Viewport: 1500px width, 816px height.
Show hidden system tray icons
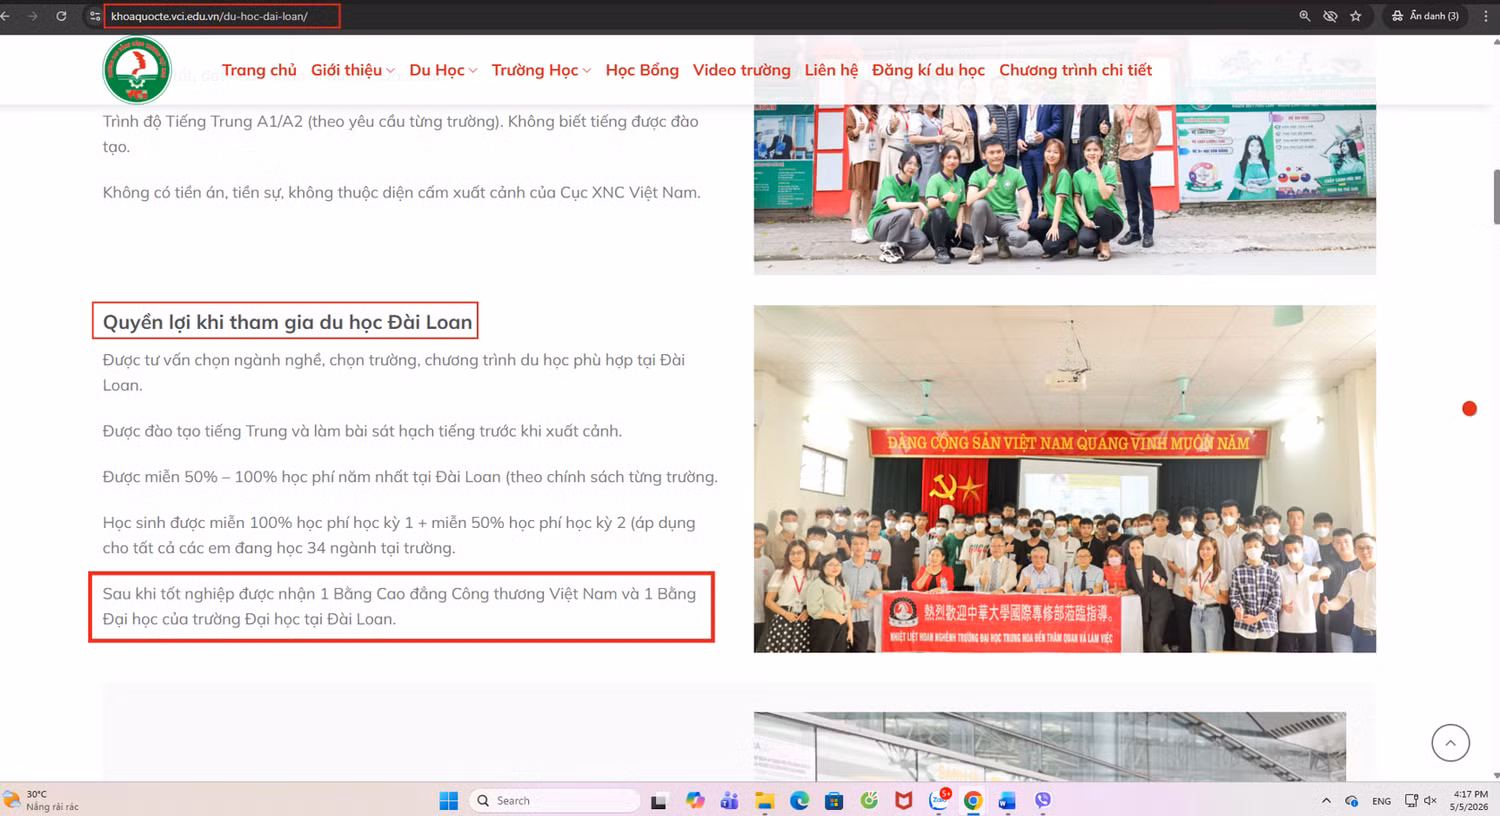click(x=1326, y=801)
